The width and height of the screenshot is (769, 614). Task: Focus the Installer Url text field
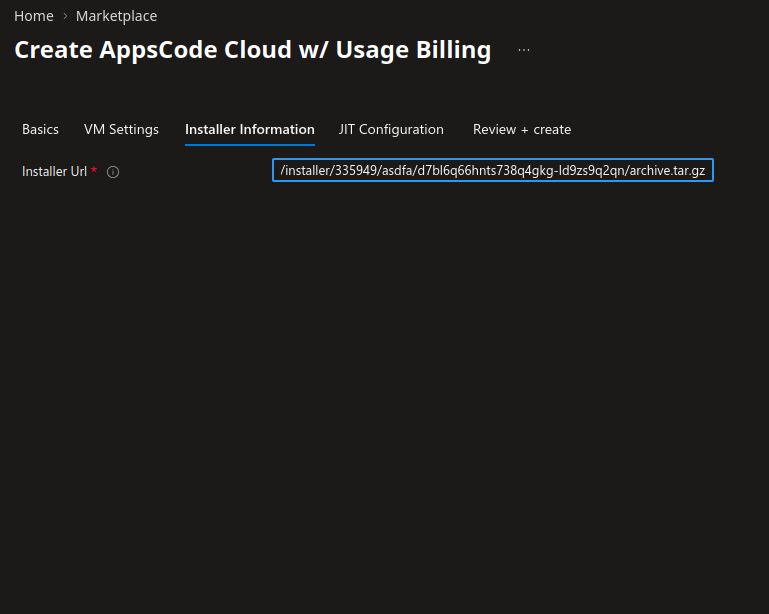click(492, 171)
